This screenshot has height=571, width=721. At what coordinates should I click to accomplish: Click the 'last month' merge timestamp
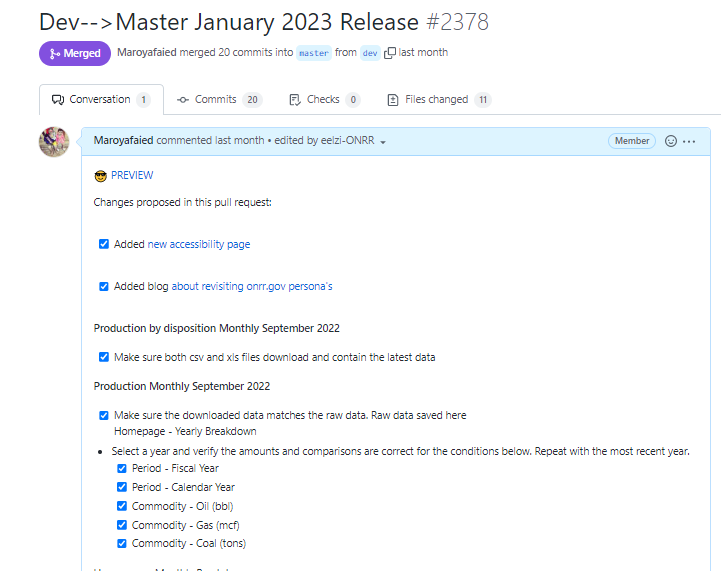(x=423, y=52)
